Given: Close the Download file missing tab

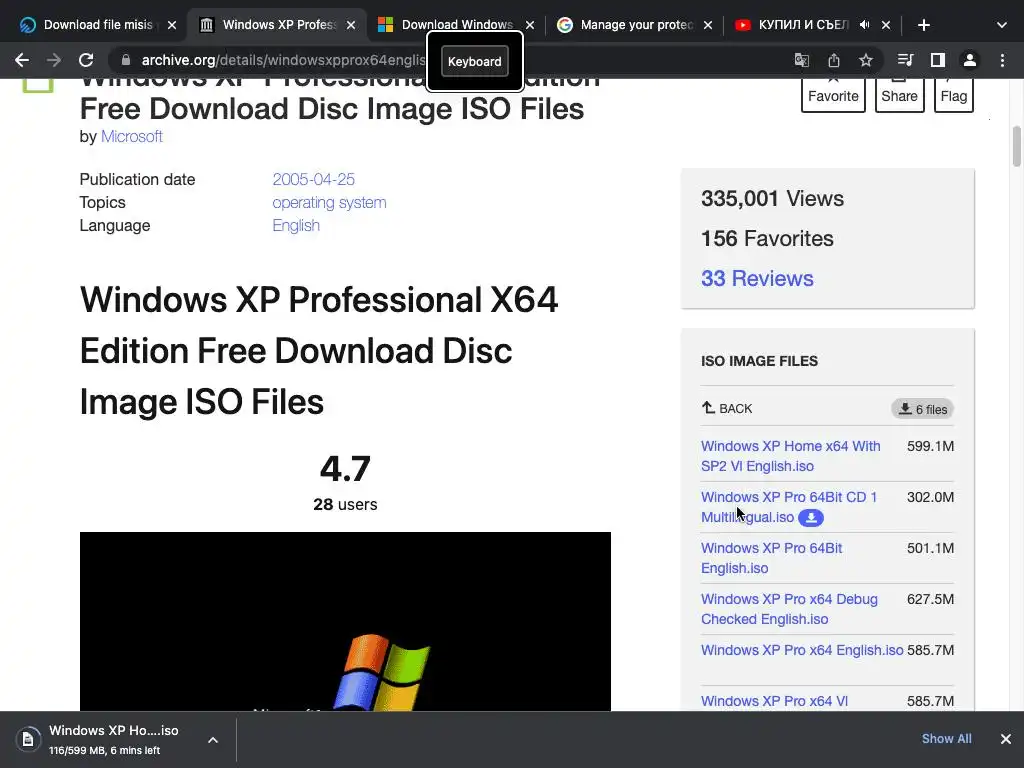Looking at the screenshot, I should tap(172, 25).
